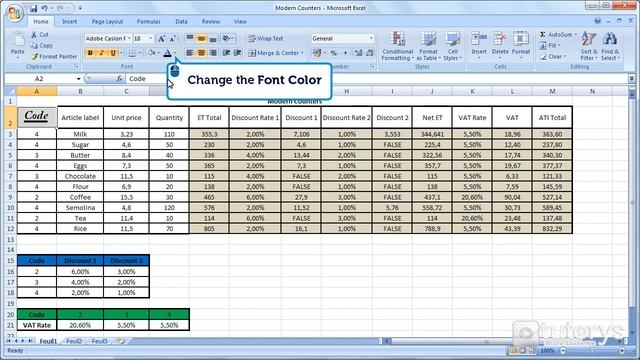The height and width of the screenshot is (360, 640).
Task: Open the Feuil2 sheet tab
Action: 74,341
